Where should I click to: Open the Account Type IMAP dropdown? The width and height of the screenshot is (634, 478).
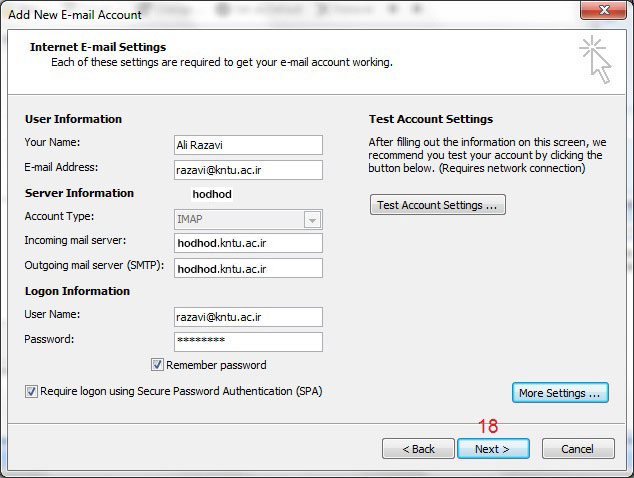coord(312,220)
